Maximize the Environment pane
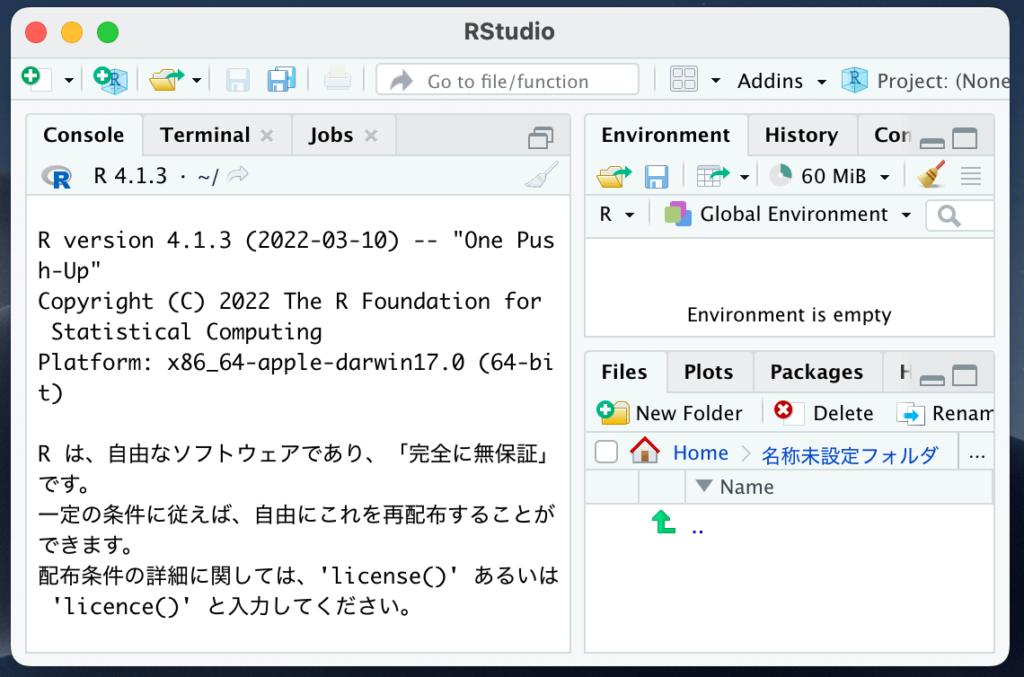 coord(965,138)
